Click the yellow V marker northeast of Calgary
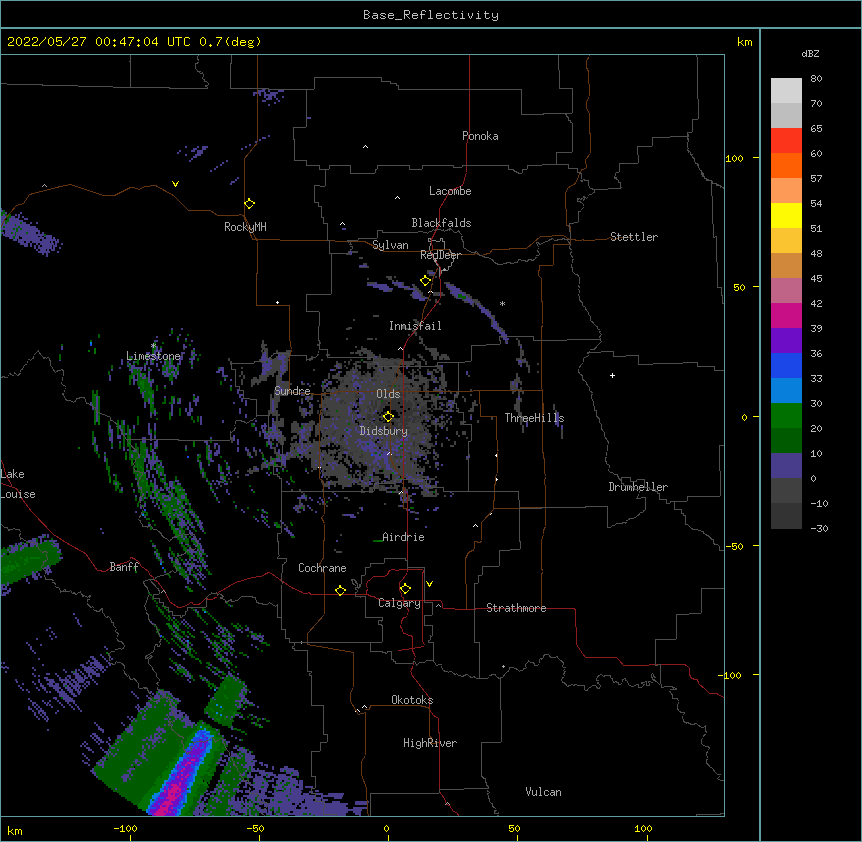862x842 pixels. (x=429, y=584)
